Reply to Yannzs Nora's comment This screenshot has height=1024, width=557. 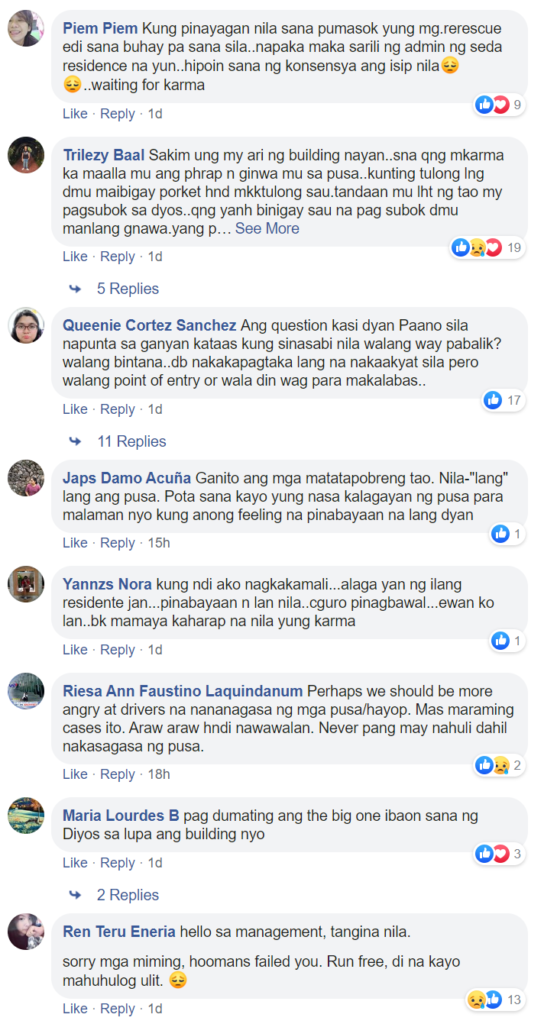pyautogui.click(x=118, y=650)
